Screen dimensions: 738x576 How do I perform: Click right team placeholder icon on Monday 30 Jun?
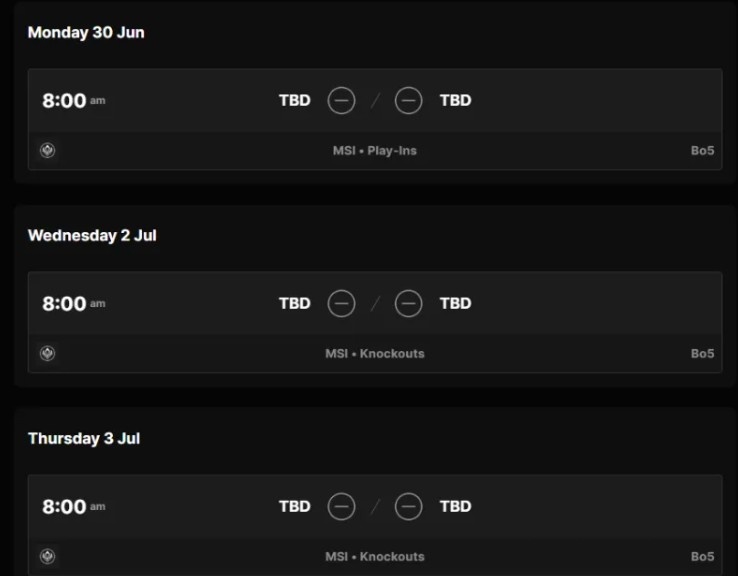coord(408,100)
